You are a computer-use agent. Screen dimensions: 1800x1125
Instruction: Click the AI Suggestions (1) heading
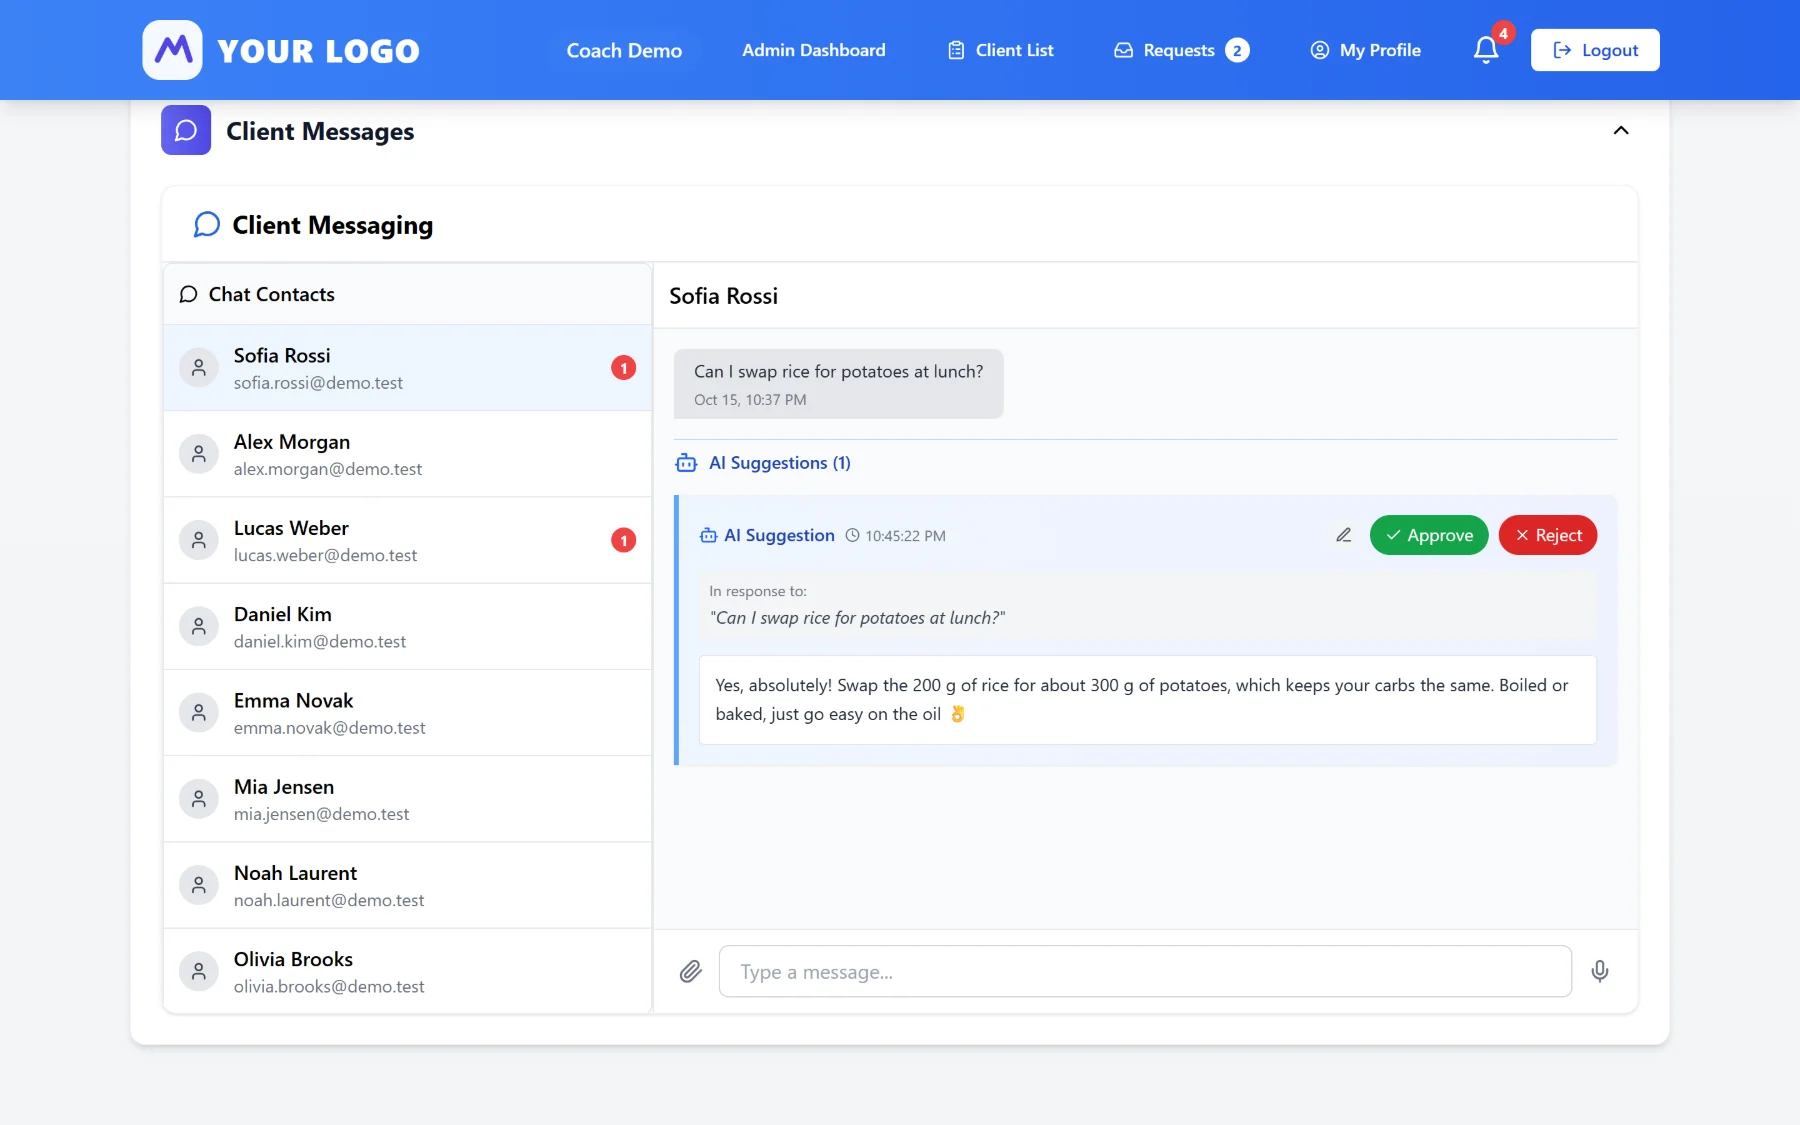(x=780, y=463)
